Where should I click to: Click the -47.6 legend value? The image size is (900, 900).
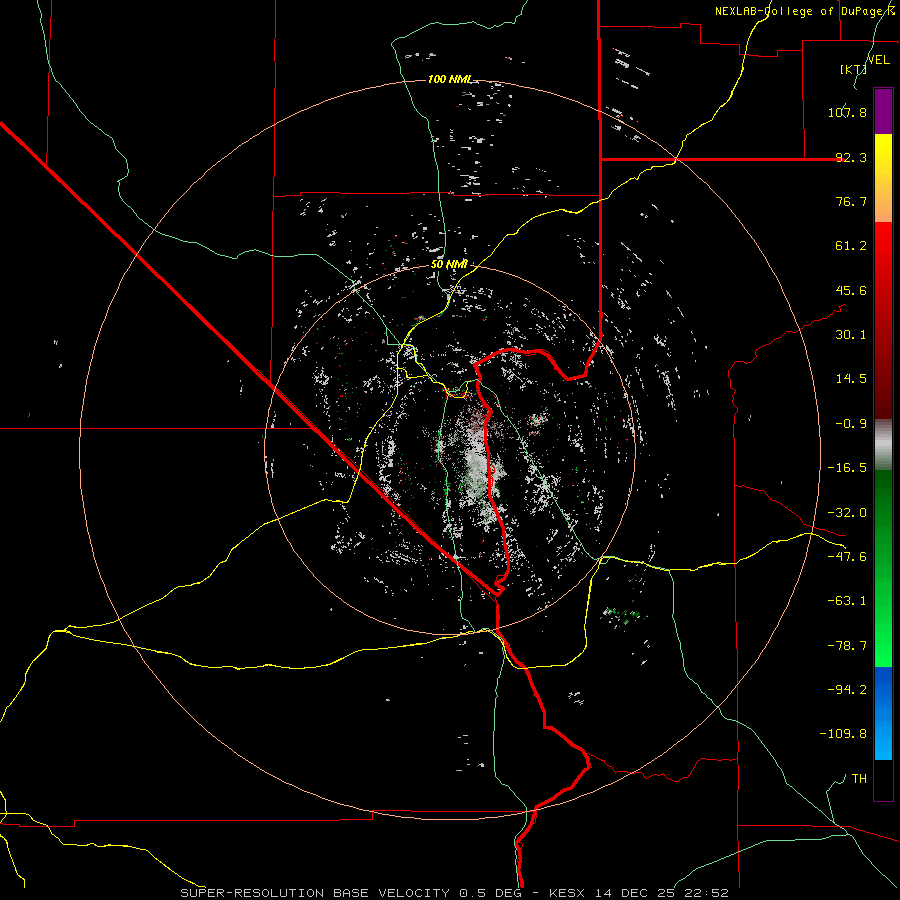point(847,557)
